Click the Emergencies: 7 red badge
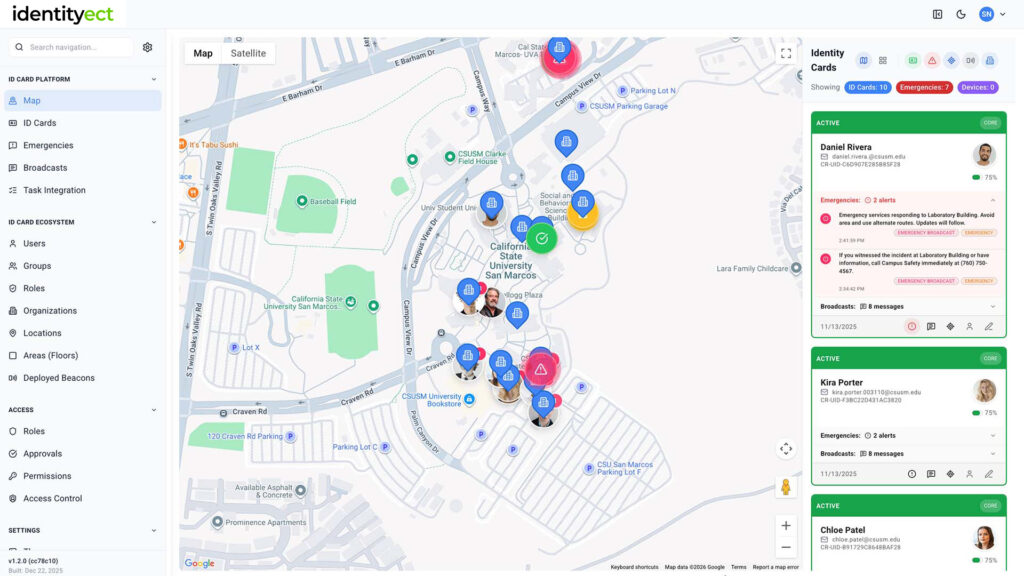Screen dimensions: 1024x576 (x=924, y=87)
